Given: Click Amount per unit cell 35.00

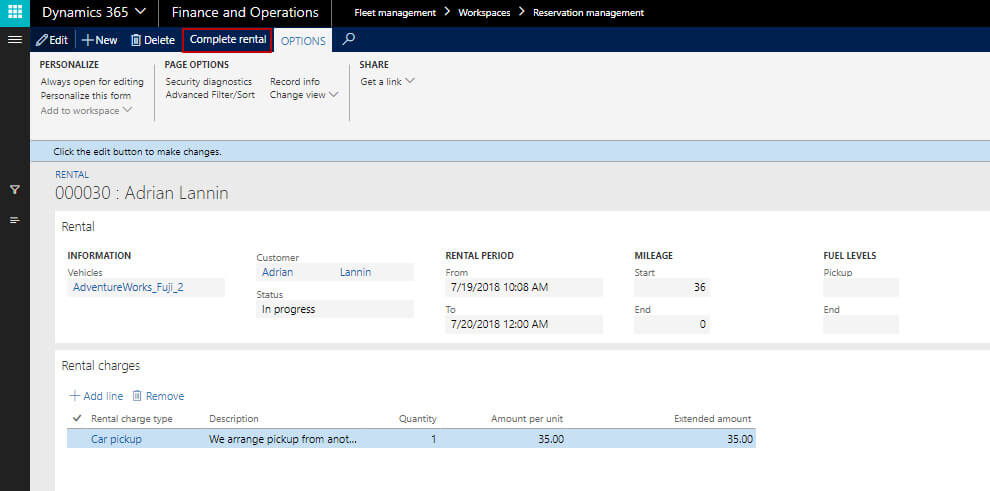Looking at the screenshot, I should point(551,439).
